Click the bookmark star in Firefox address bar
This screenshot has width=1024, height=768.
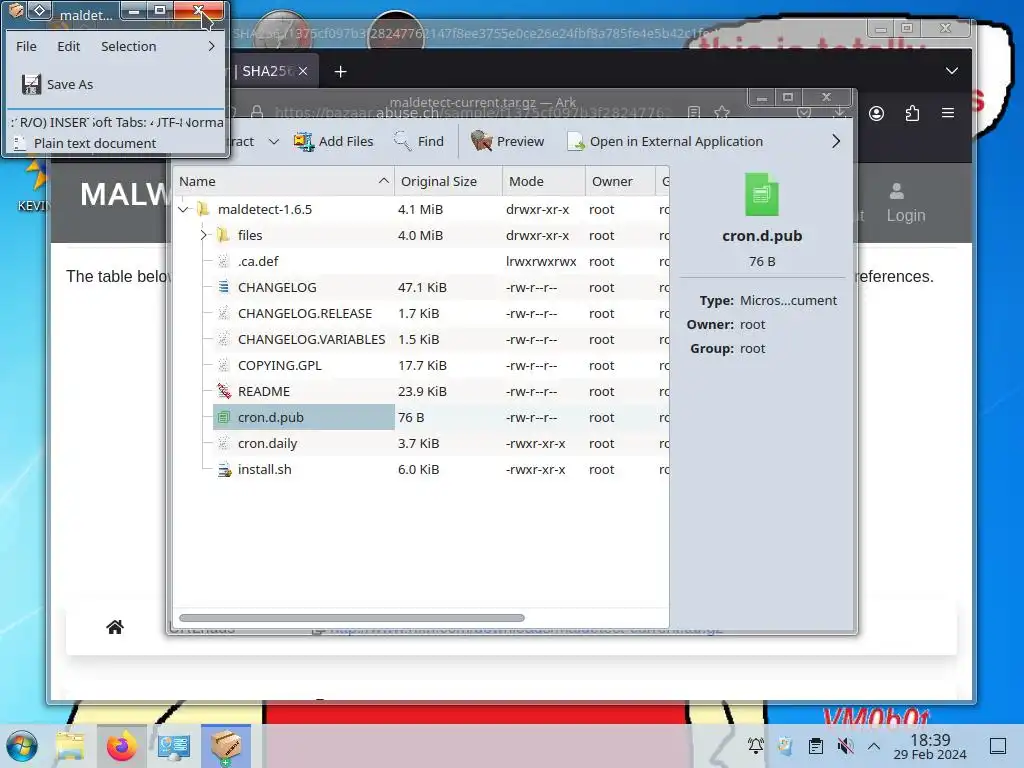(722, 114)
